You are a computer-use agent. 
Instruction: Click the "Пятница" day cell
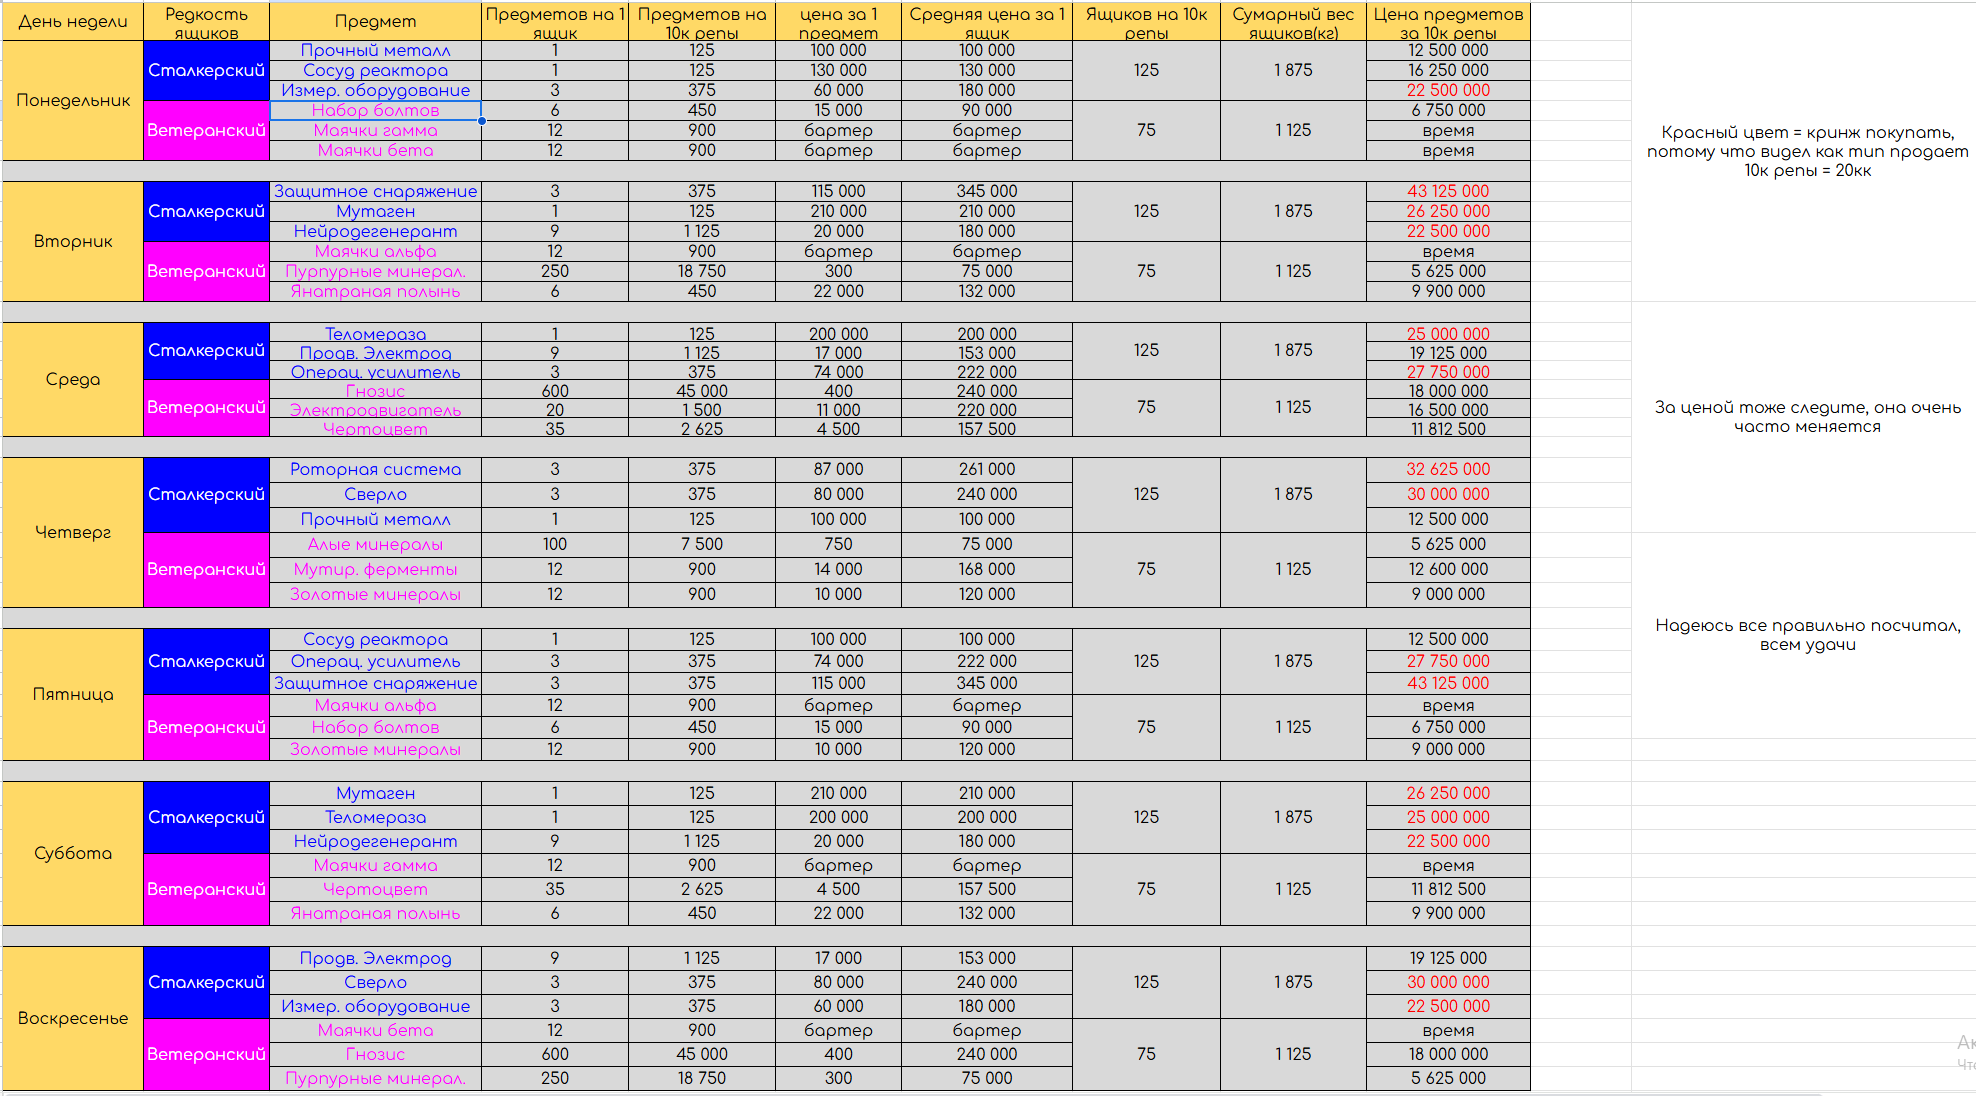(73, 694)
